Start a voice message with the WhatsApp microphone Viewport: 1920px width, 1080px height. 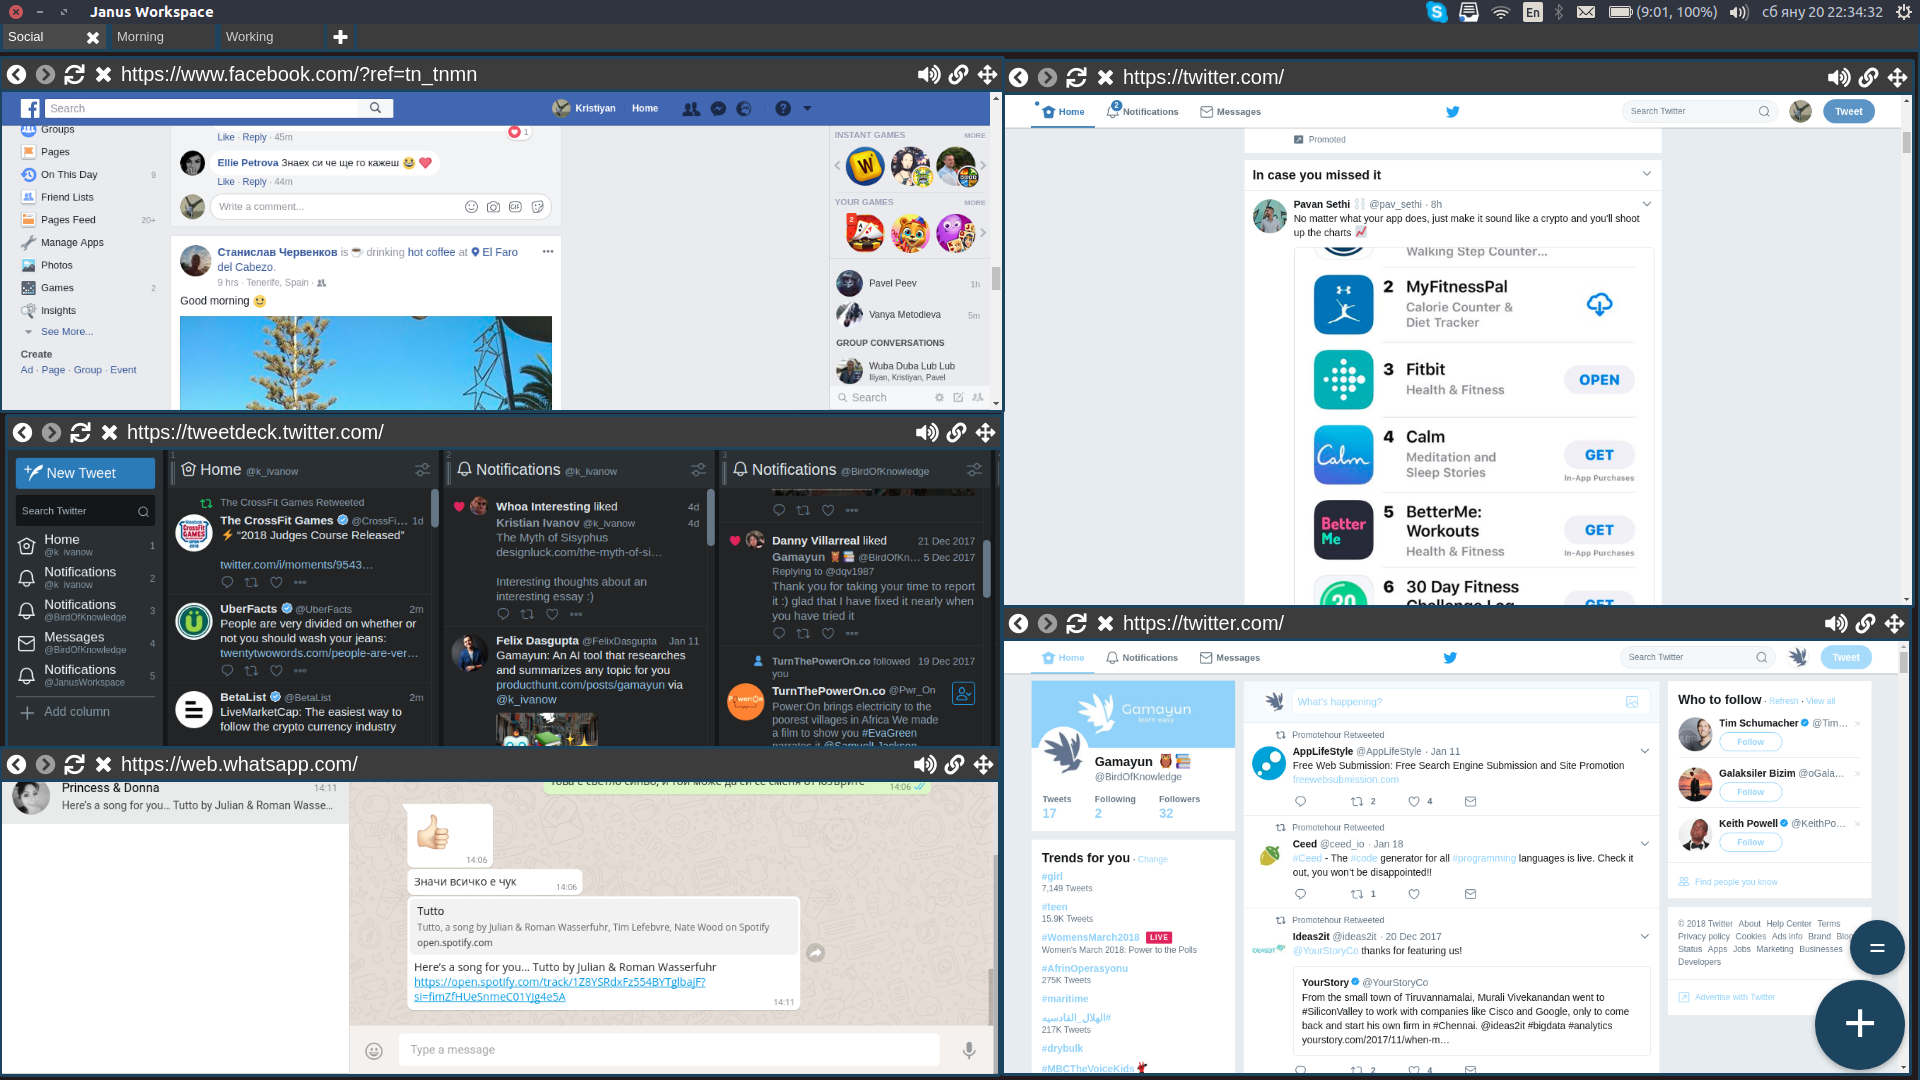click(967, 1049)
